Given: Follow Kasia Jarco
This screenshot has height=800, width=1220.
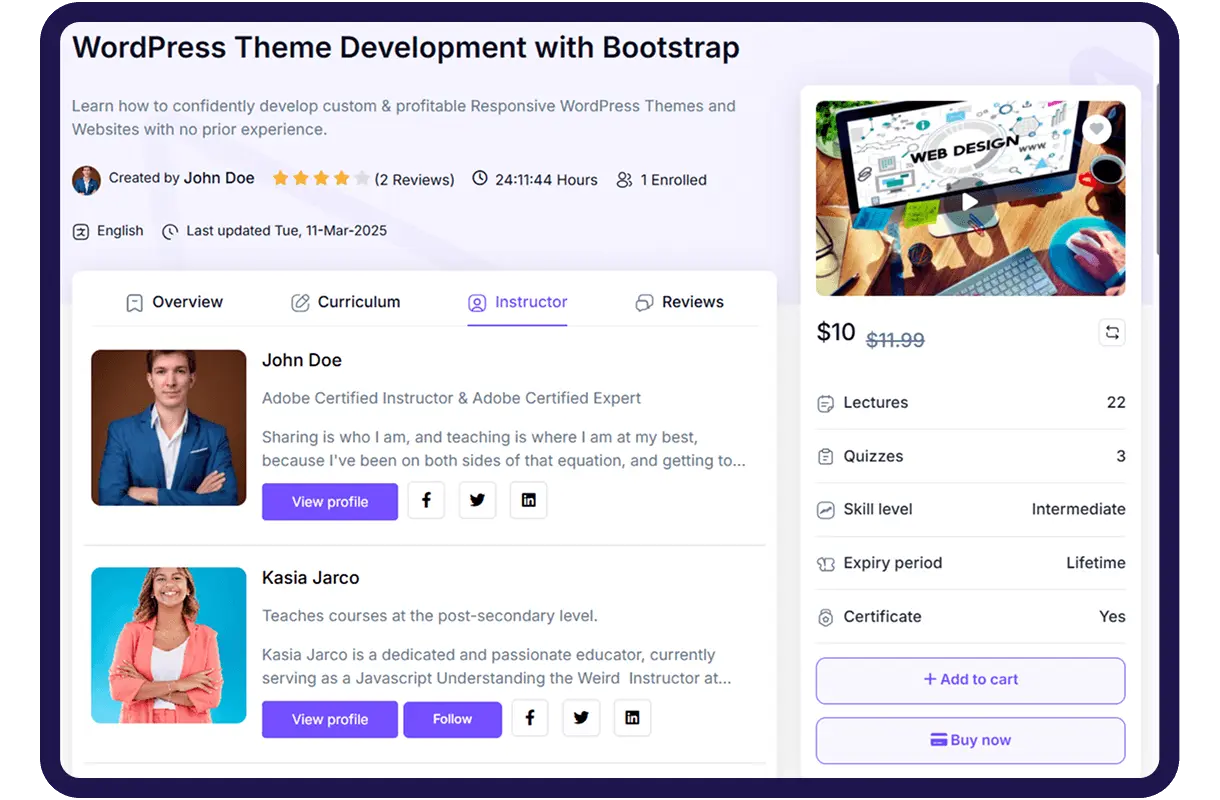Looking at the screenshot, I should pyautogui.click(x=452, y=719).
